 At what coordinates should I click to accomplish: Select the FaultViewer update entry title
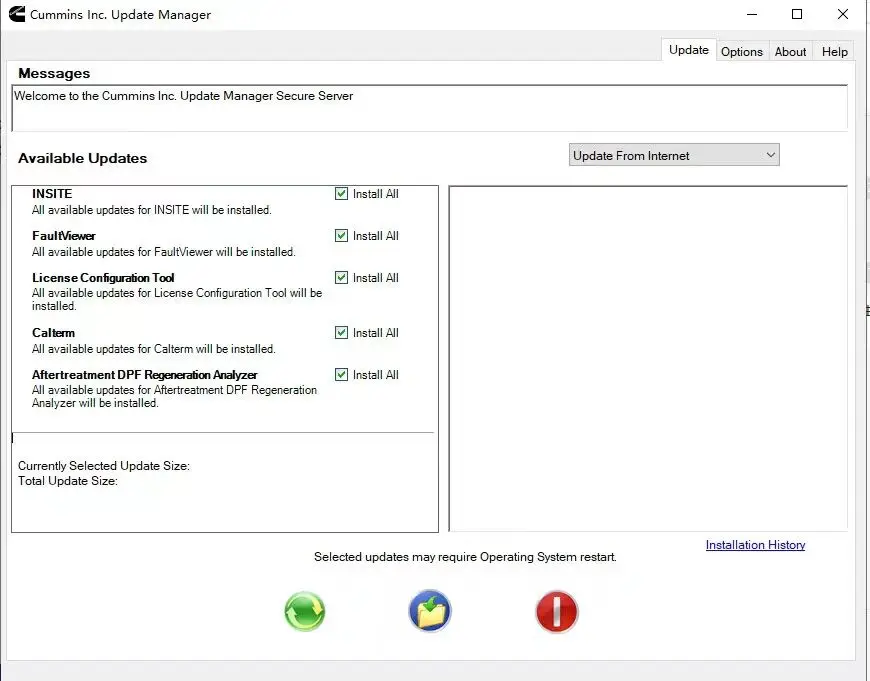click(64, 236)
